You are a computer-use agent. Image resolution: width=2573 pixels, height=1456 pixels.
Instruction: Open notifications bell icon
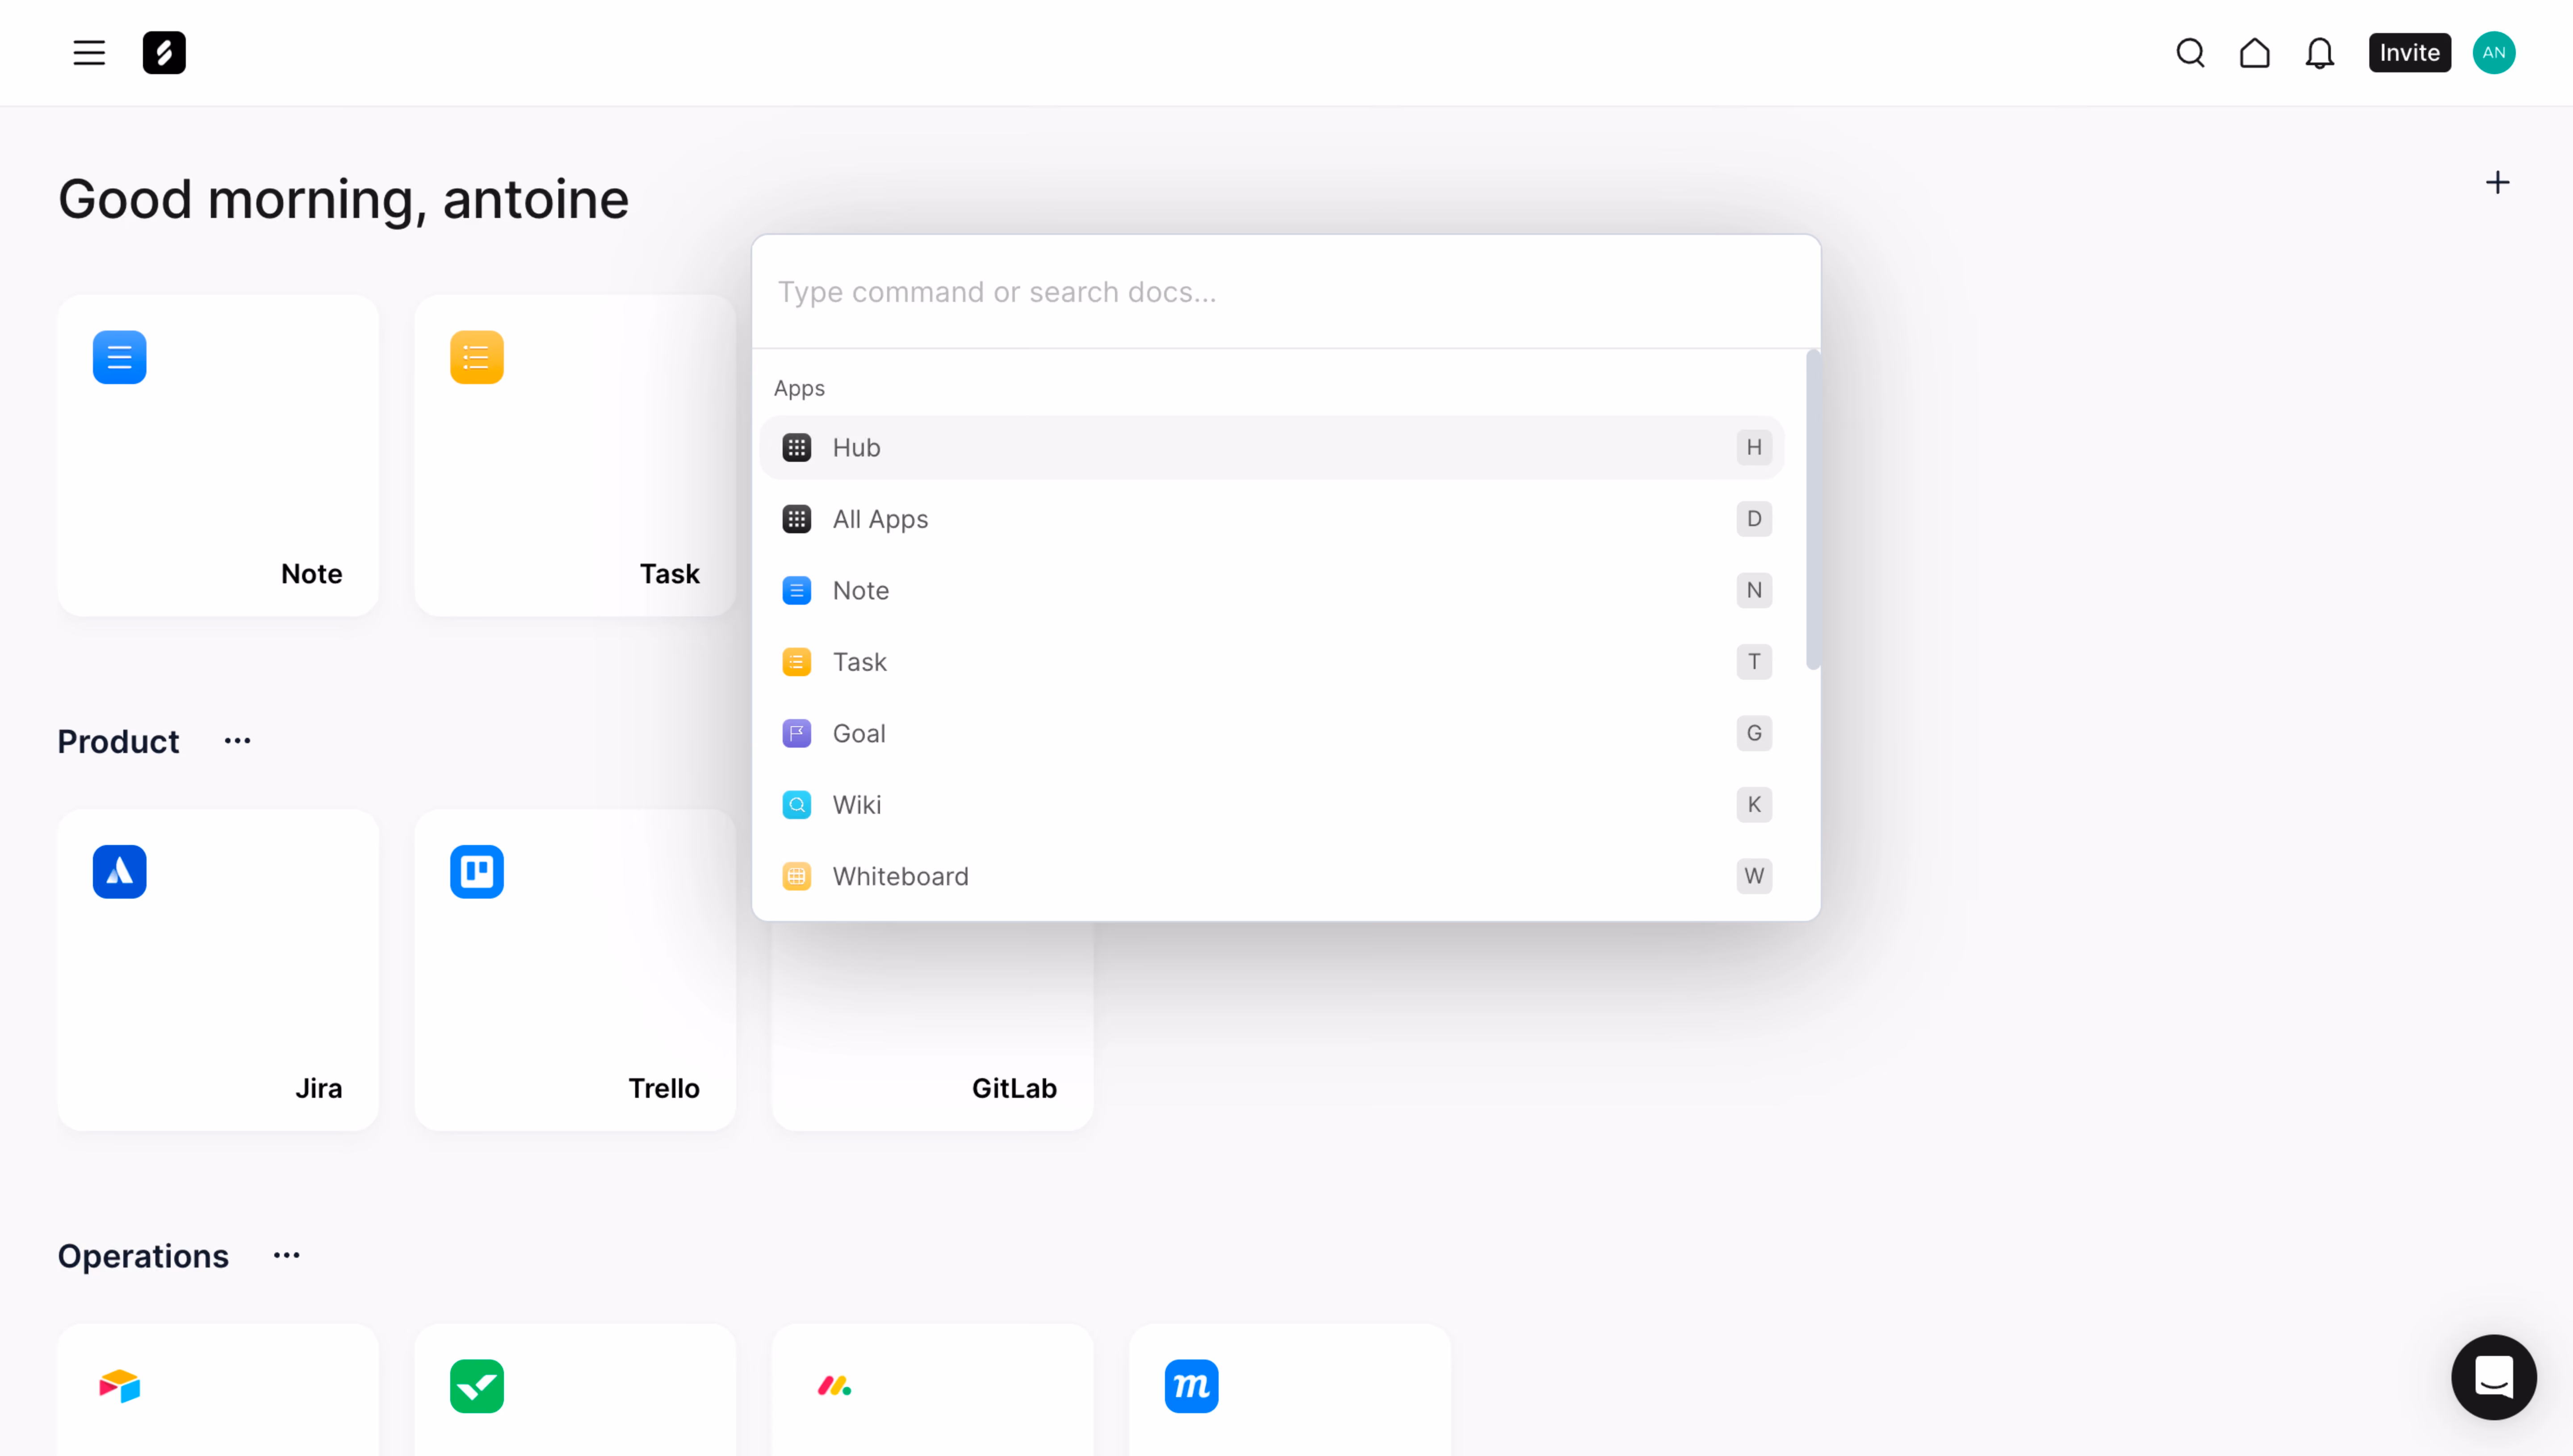pos(2319,53)
